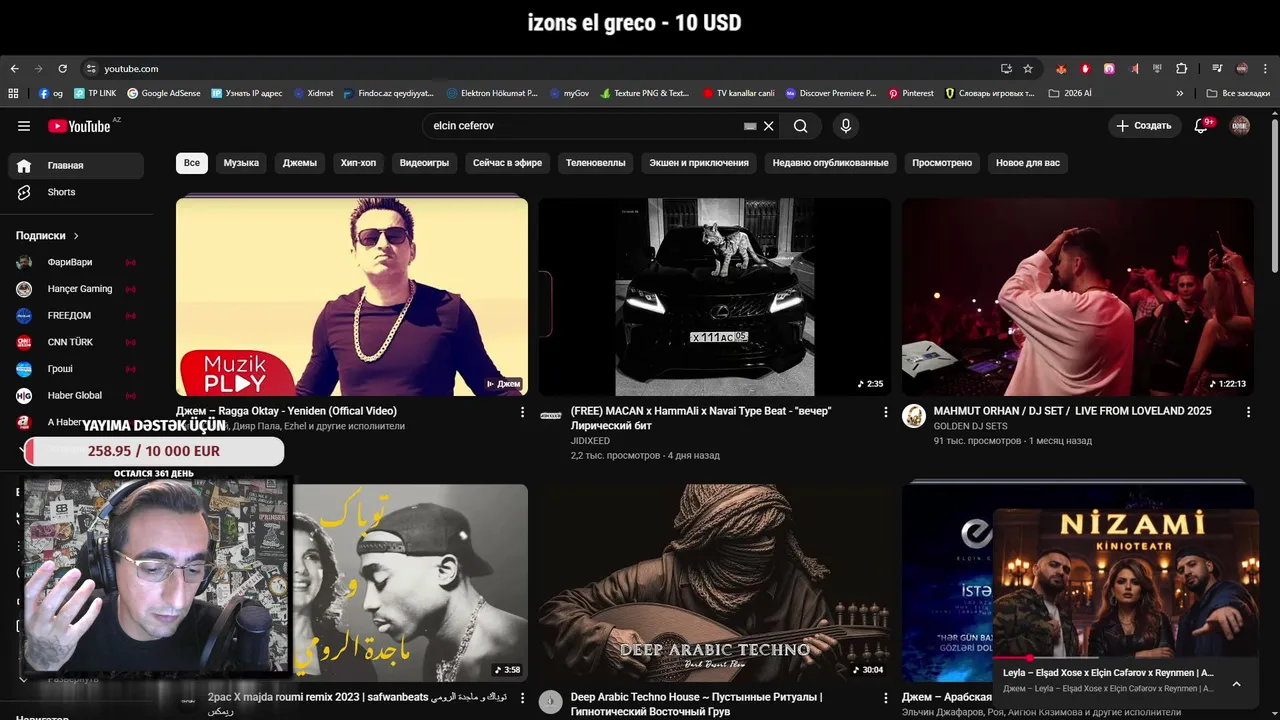Open the Гроші subscription channel
The image size is (1280, 720).
click(76, 369)
